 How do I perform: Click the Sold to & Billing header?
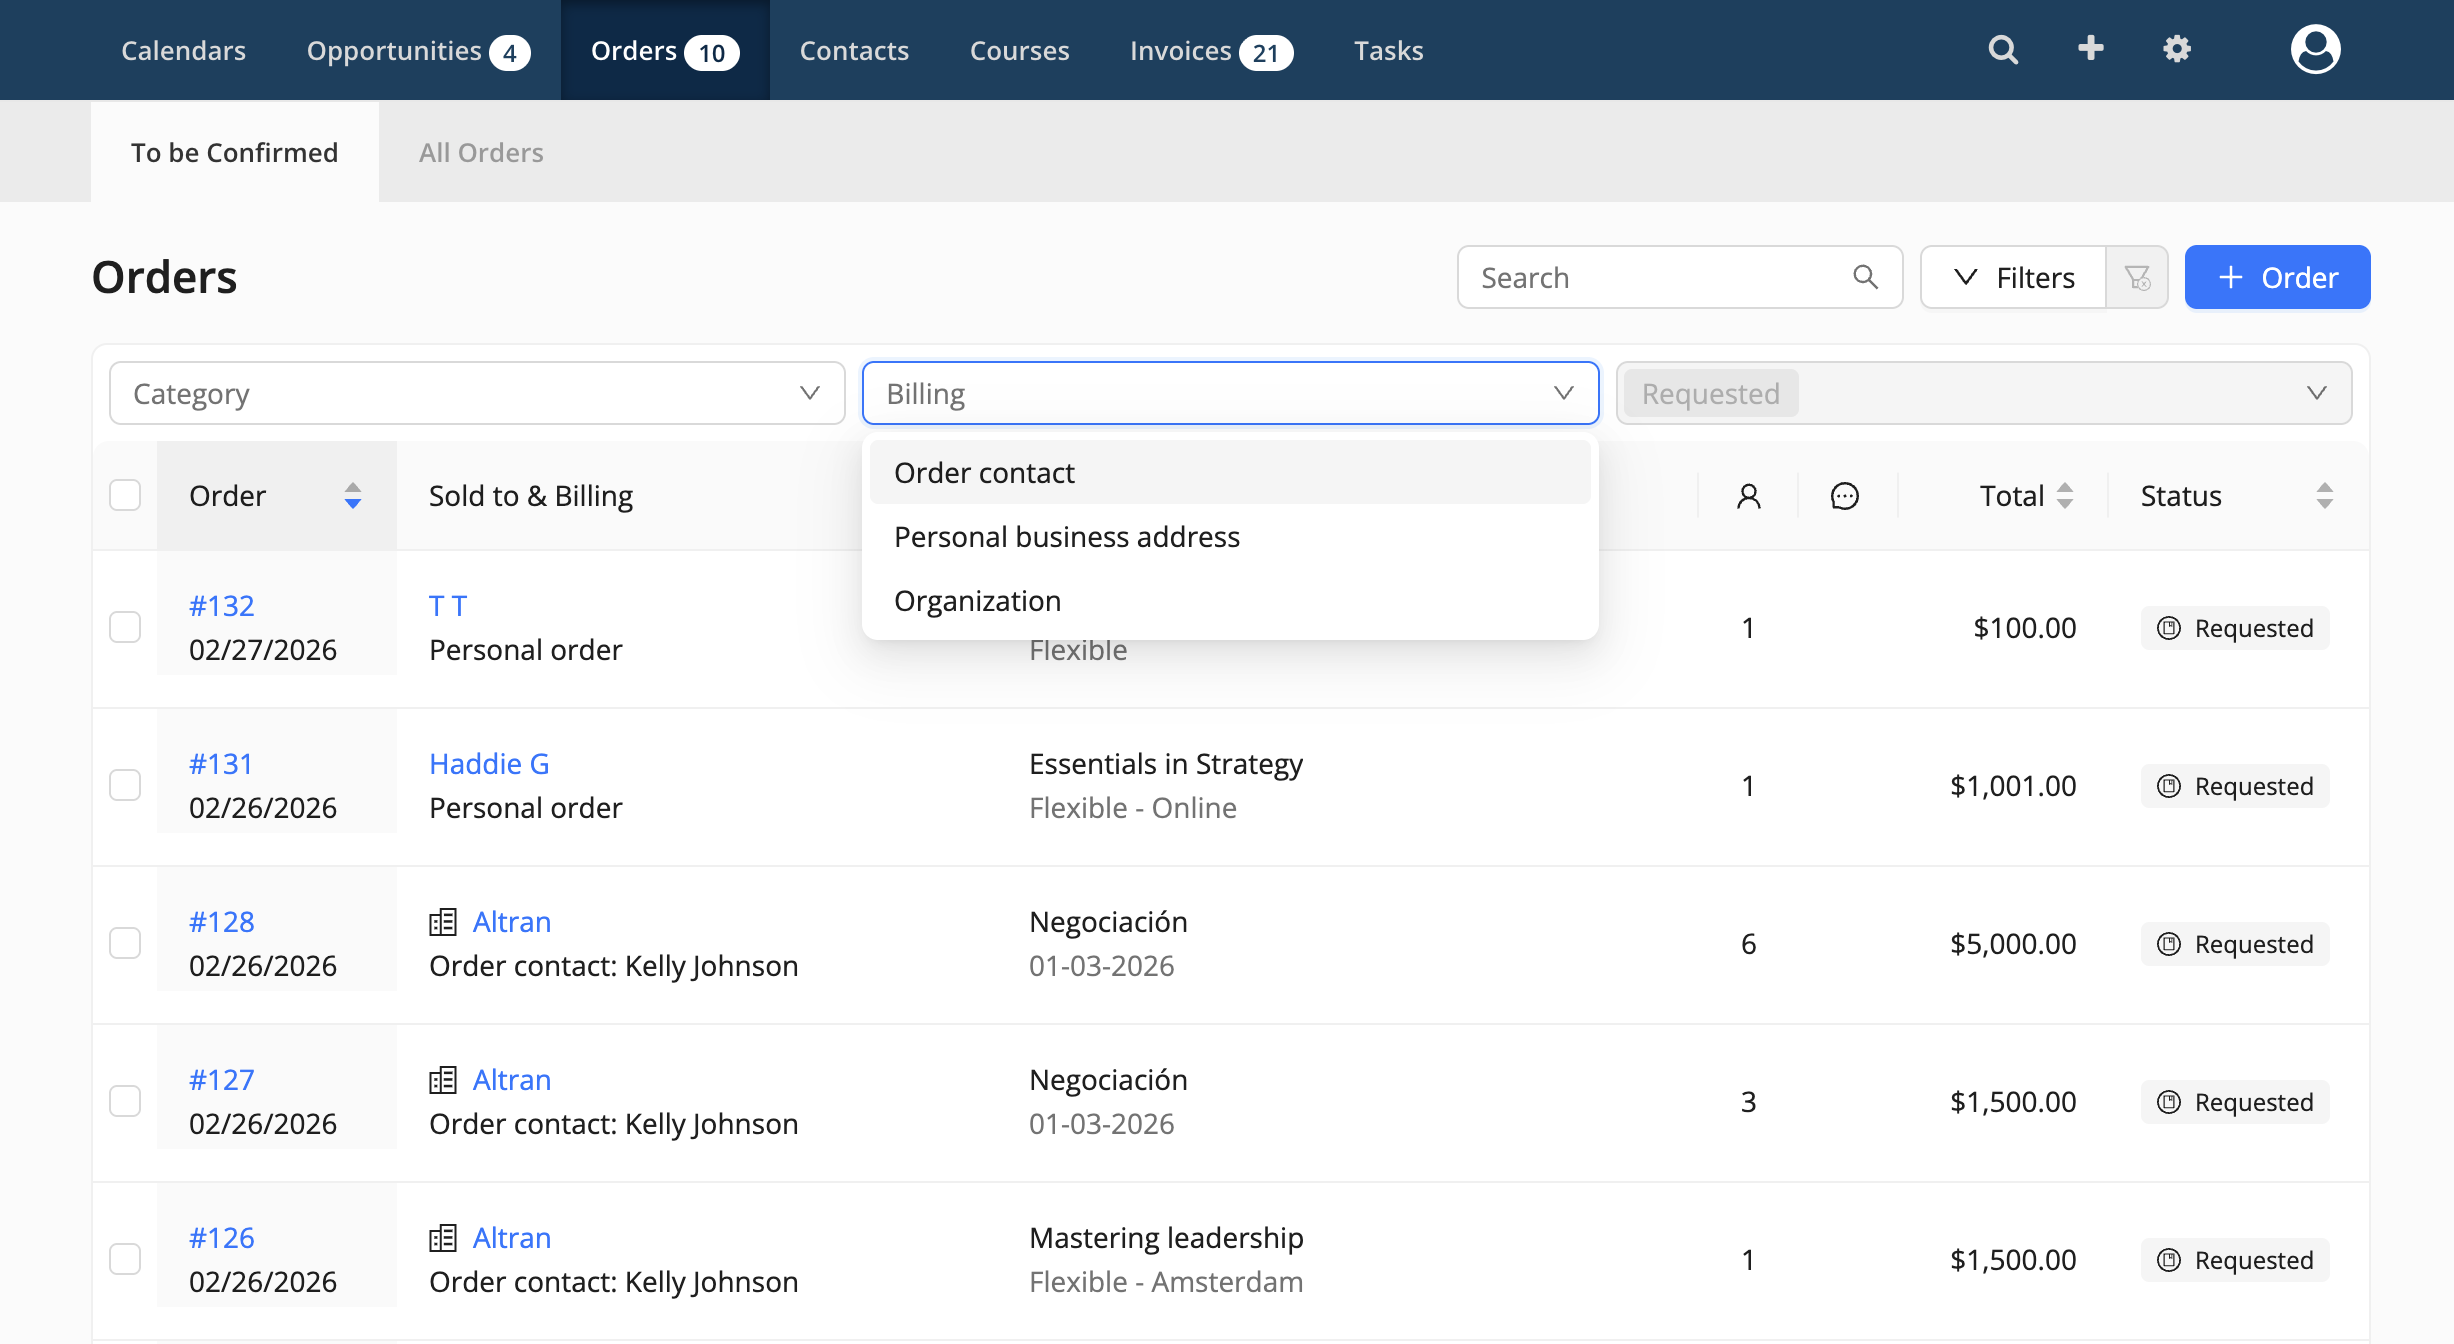coord(531,496)
